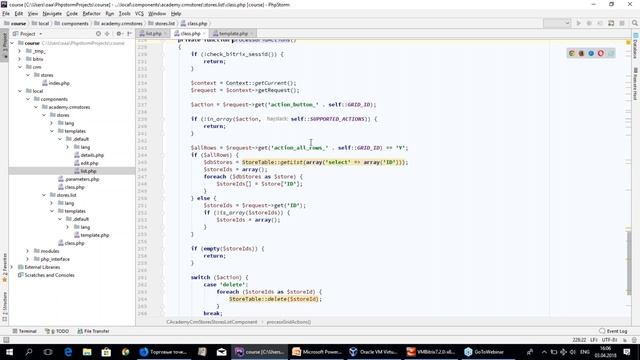Expand External Libraries node
Viewport: 640px width, 360px height.
[12, 267]
